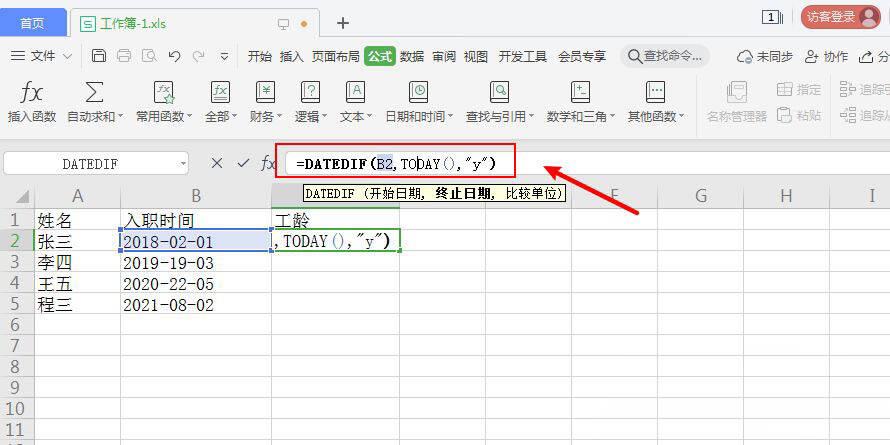The height and width of the screenshot is (445, 890).
Task: Click the 粘贴 button in ribbon
Action: (x=799, y=115)
